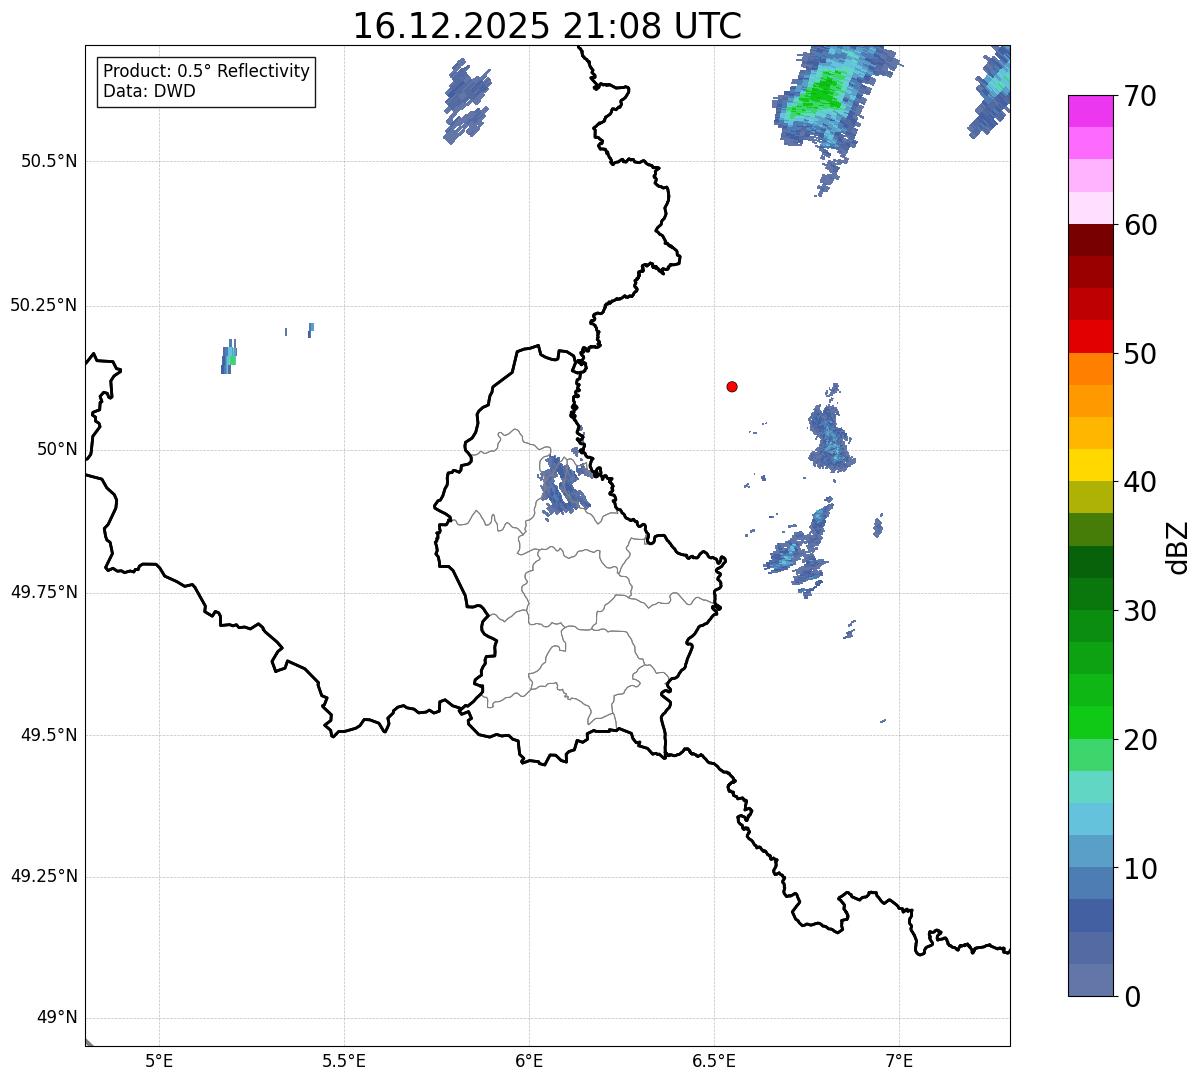Click the 49°N latitude label
The width and height of the screenshot is (1202, 1081).
pyautogui.click(x=57, y=1017)
